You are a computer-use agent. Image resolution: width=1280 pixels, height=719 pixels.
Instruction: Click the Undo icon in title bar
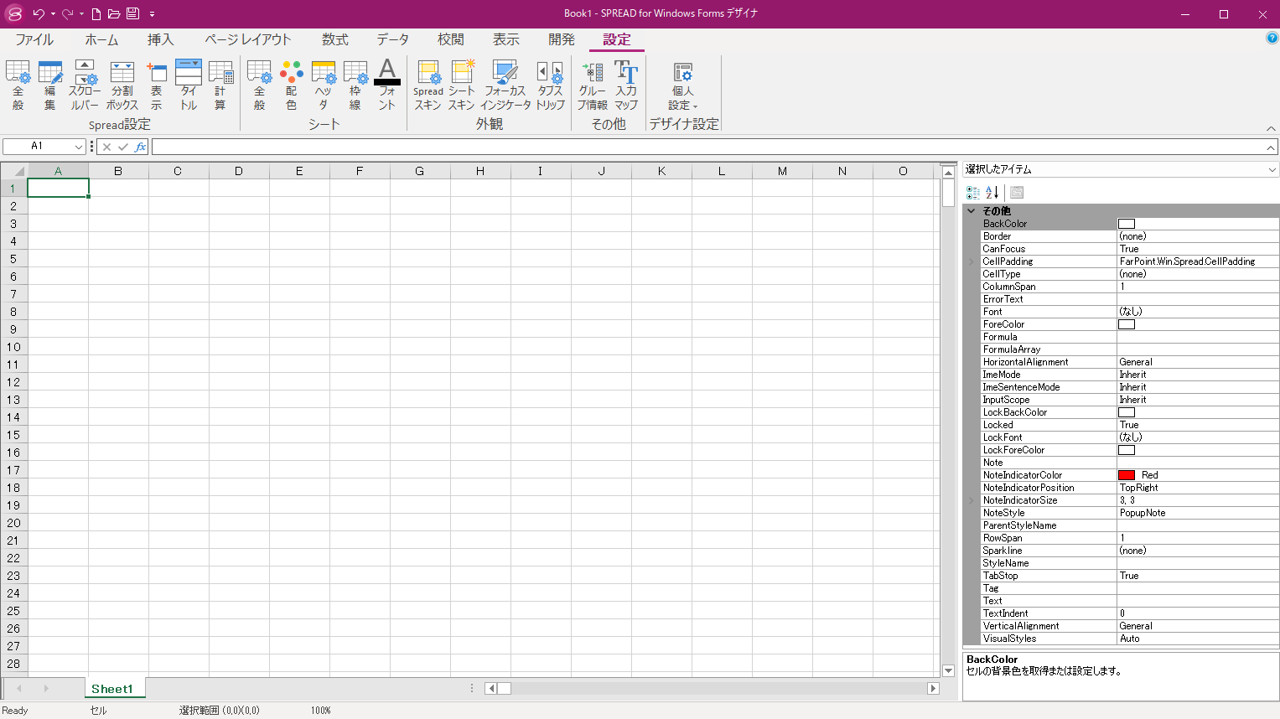click(x=38, y=14)
